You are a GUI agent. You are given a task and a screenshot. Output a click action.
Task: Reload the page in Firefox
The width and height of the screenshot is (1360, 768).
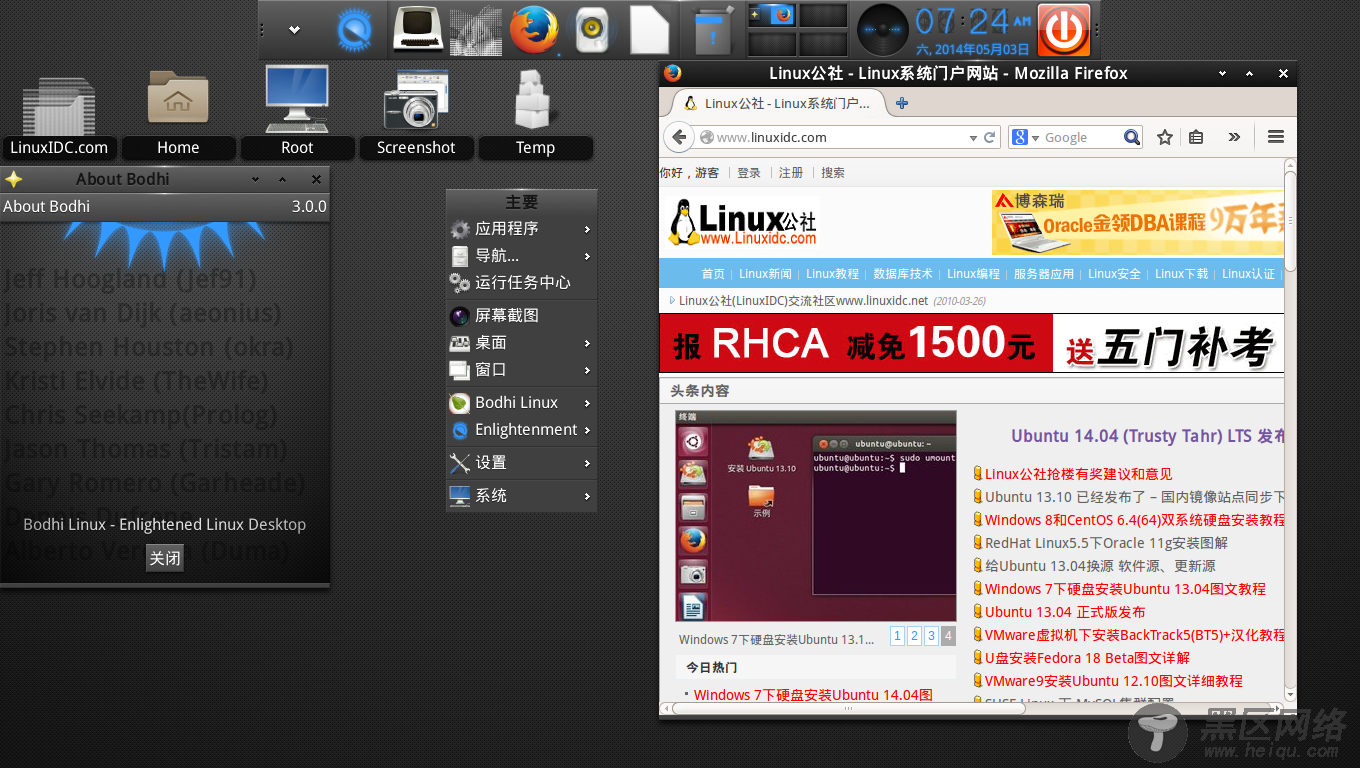[x=990, y=137]
